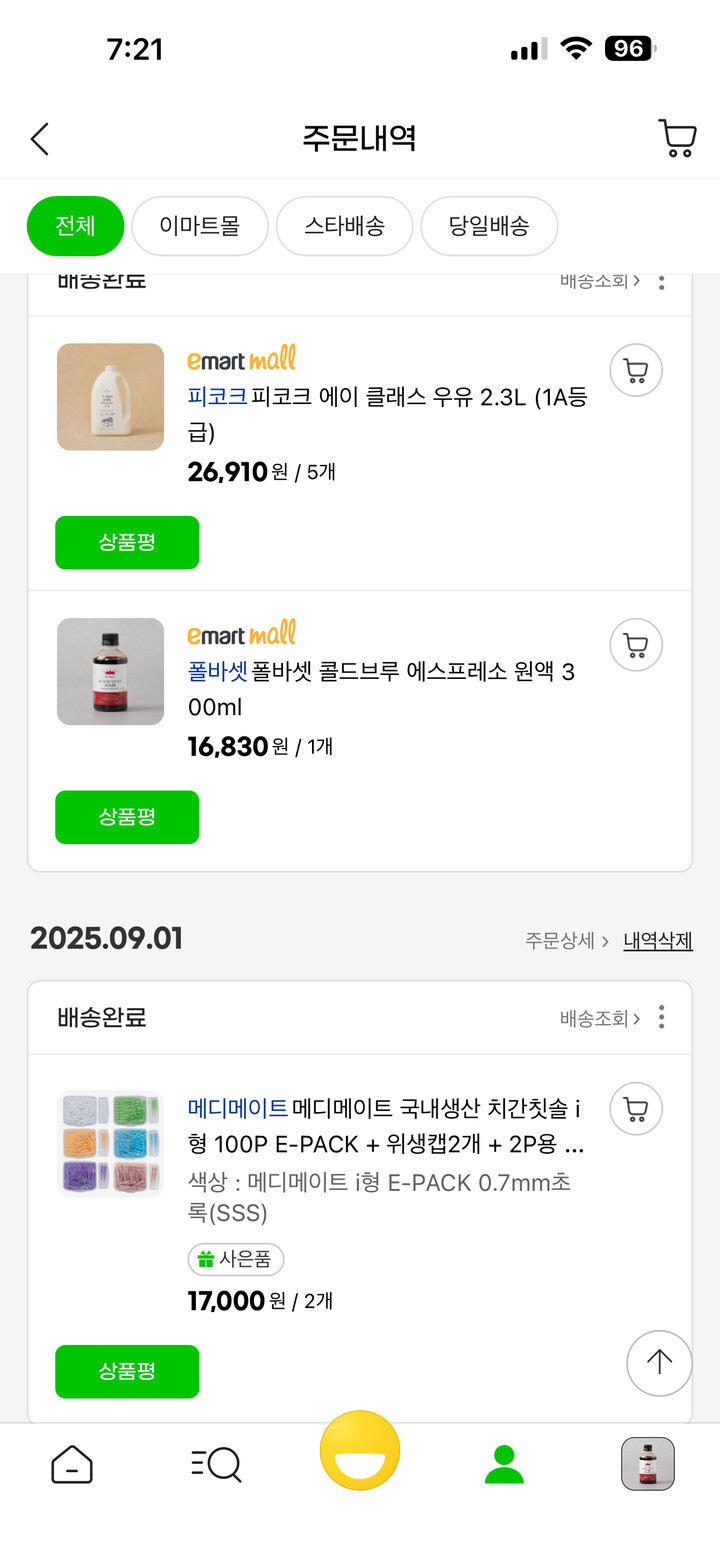Open category search in bottom bar
This screenshot has height=1561, width=720.
coord(216,1465)
